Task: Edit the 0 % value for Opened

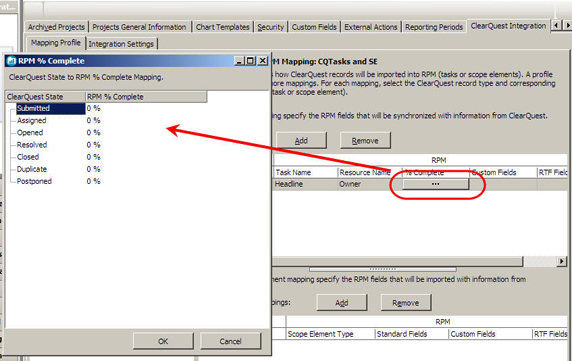Action: point(93,132)
